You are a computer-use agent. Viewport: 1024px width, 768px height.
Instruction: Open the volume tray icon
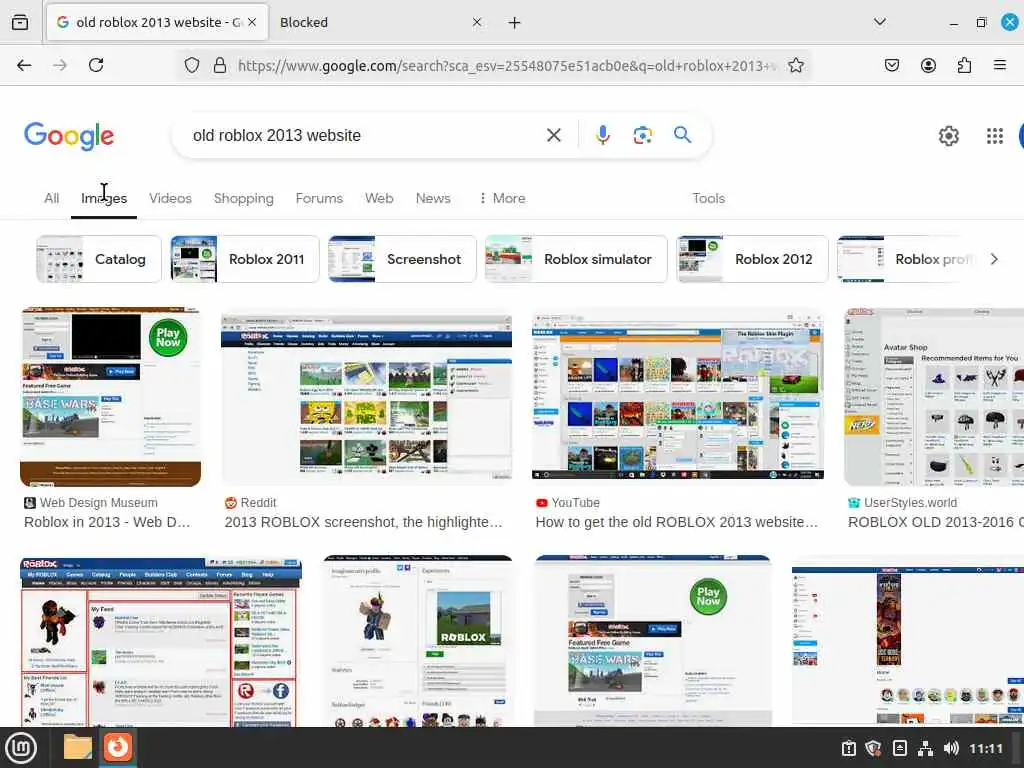coord(951,748)
